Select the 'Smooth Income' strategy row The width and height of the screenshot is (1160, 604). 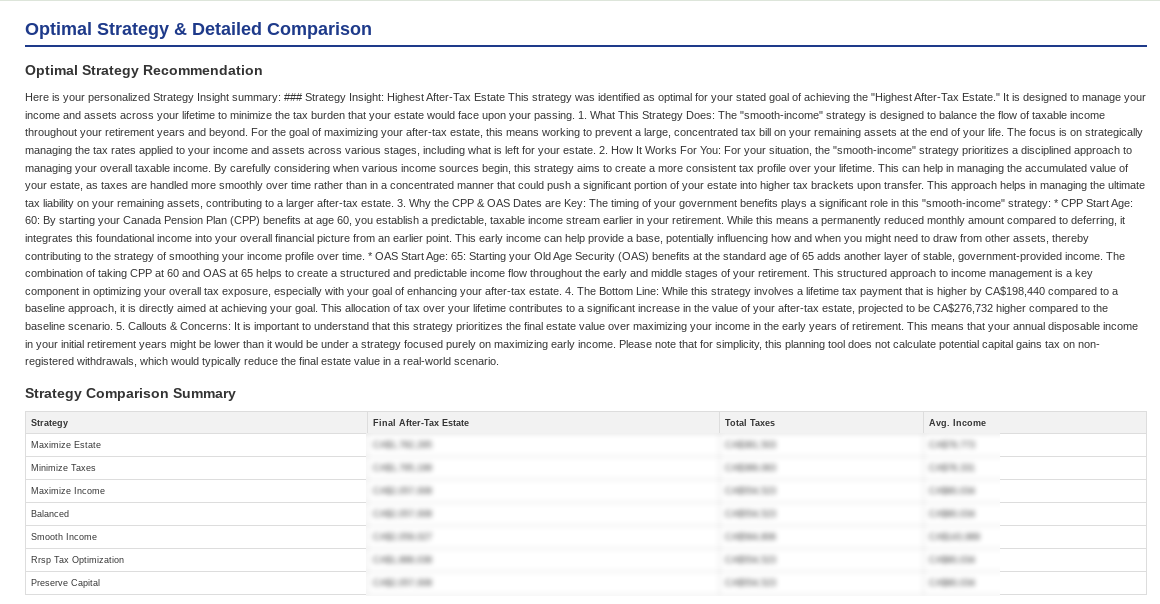coord(63,537)
